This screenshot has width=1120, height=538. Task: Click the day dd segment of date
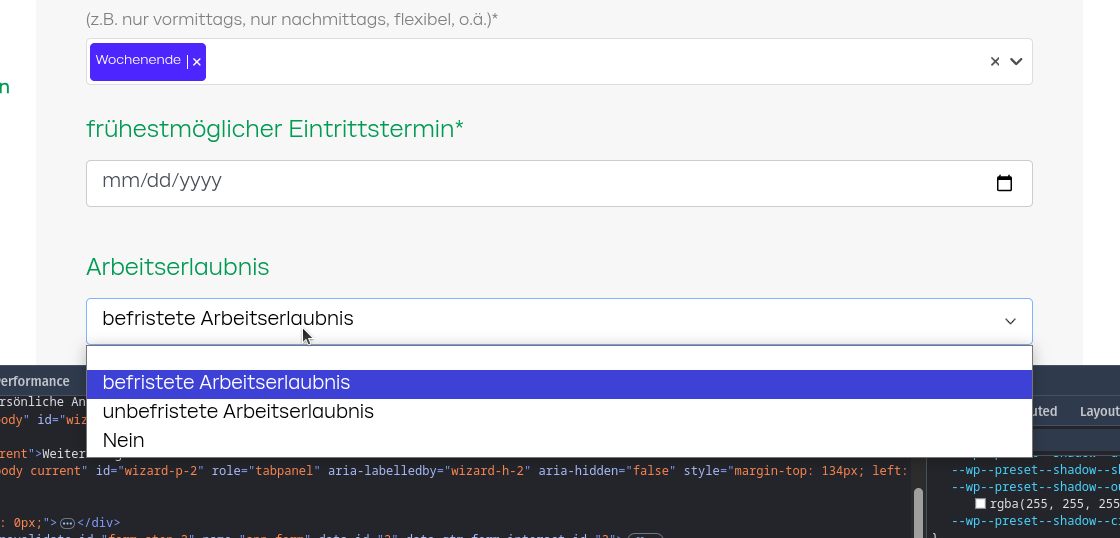(x=159, y=182)
